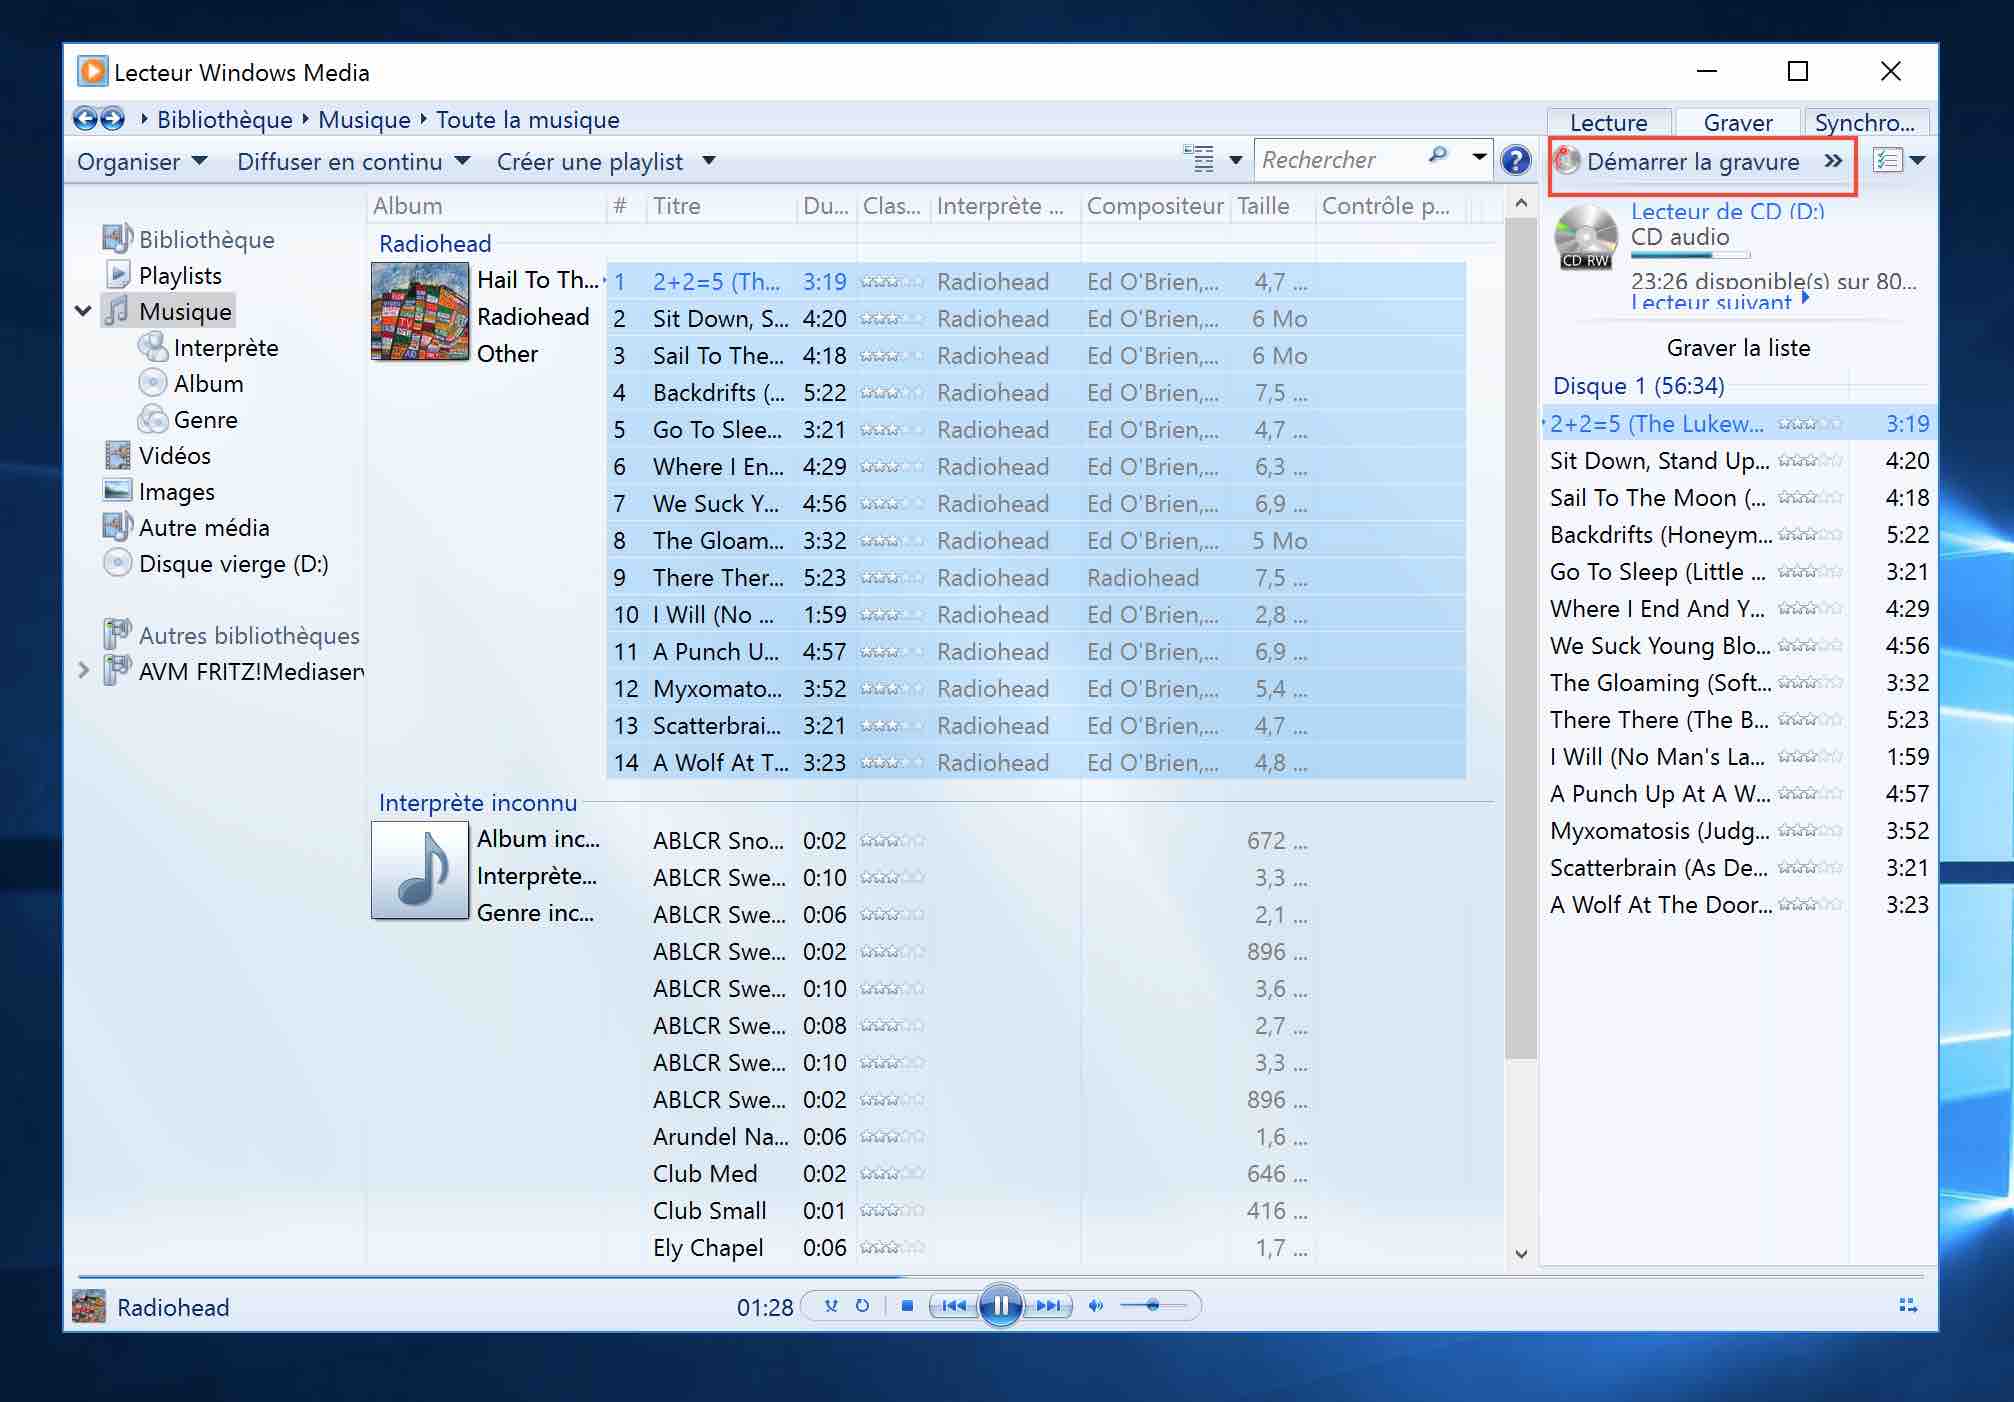This screenshot has width=2014, height=1402.
Task: Open Diffuser en continu menu
Action: [x=353, y=161]
